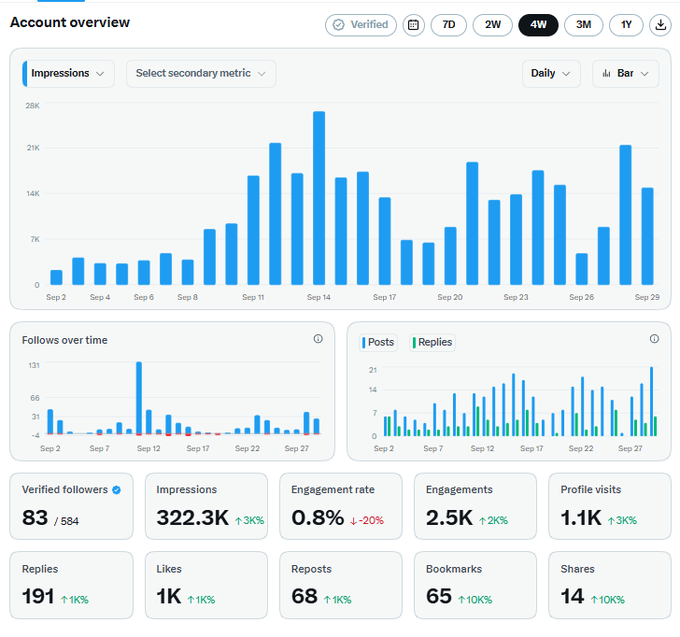This screenshot has height=637, width=680.
Task: Click the Sep 2 impressions bar
Action: tap(56, 278)
